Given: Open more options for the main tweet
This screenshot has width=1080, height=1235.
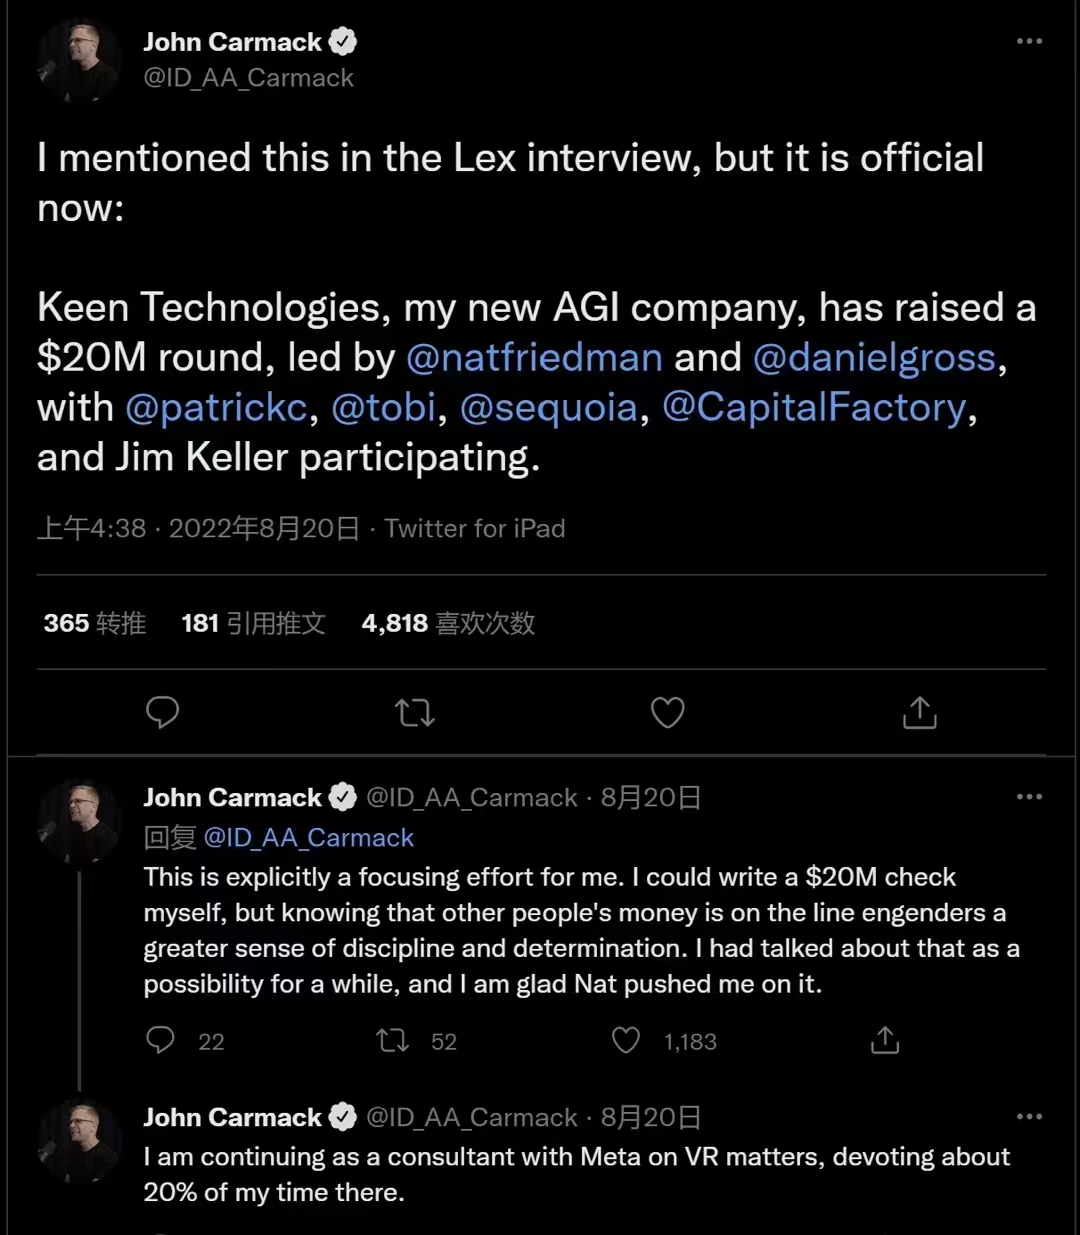Looking at the screenshot, I should 1029,42.
